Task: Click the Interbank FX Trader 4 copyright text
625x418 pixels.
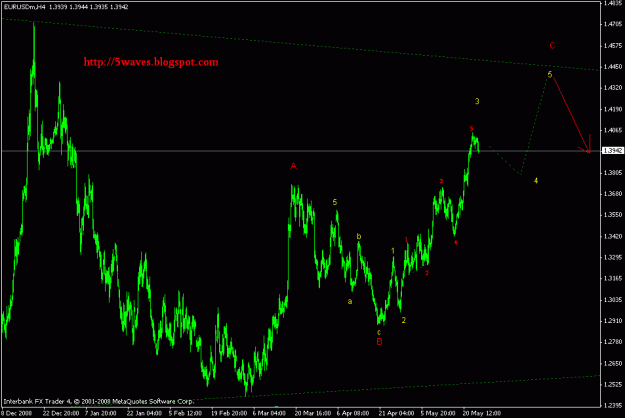Action: coord(98,401)
